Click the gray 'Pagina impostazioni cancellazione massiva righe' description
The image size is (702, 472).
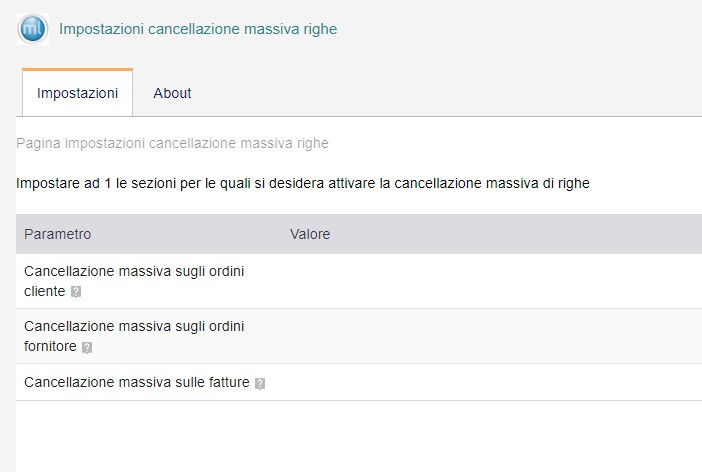pos(173,143)
